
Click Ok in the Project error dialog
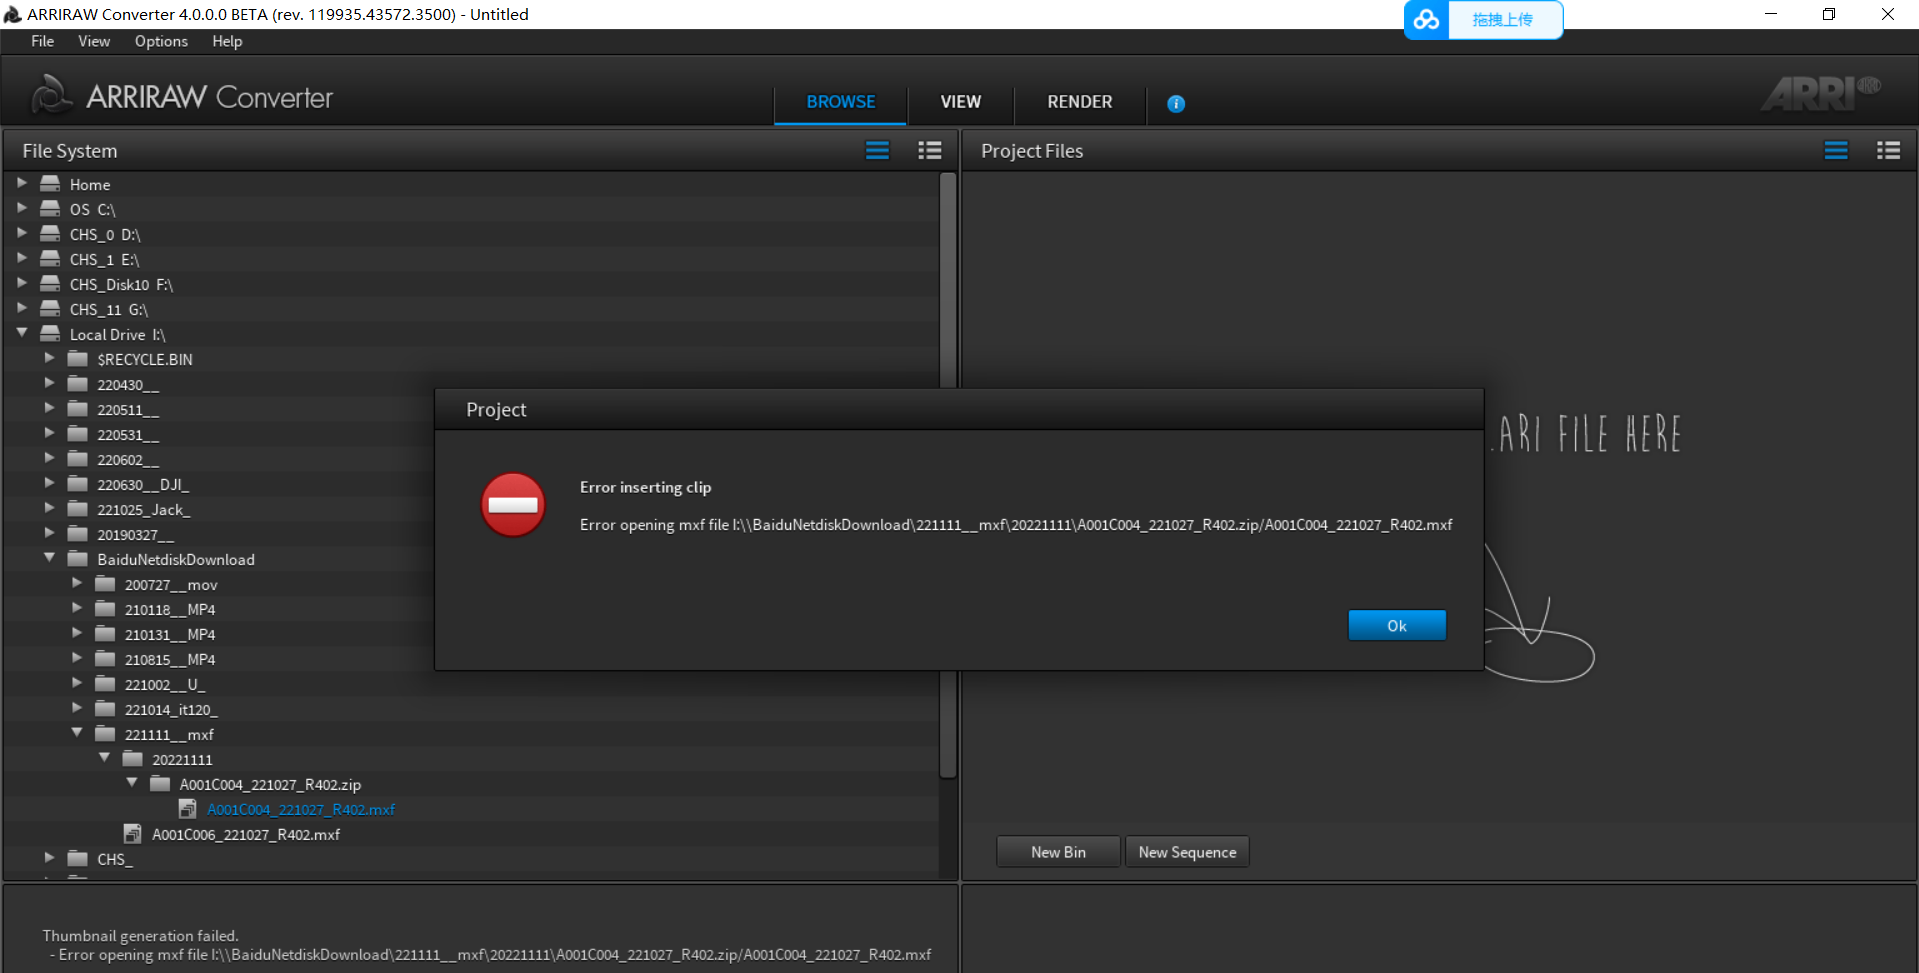(1396, 625)
